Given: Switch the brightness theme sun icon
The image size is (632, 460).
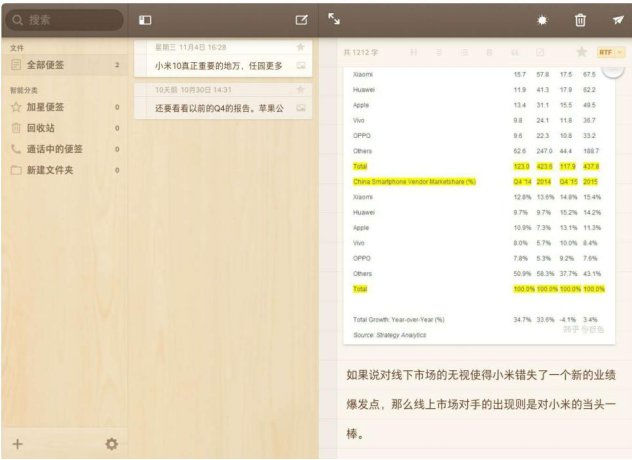Looking at the screenshot, I should click(x=542, y=20).
